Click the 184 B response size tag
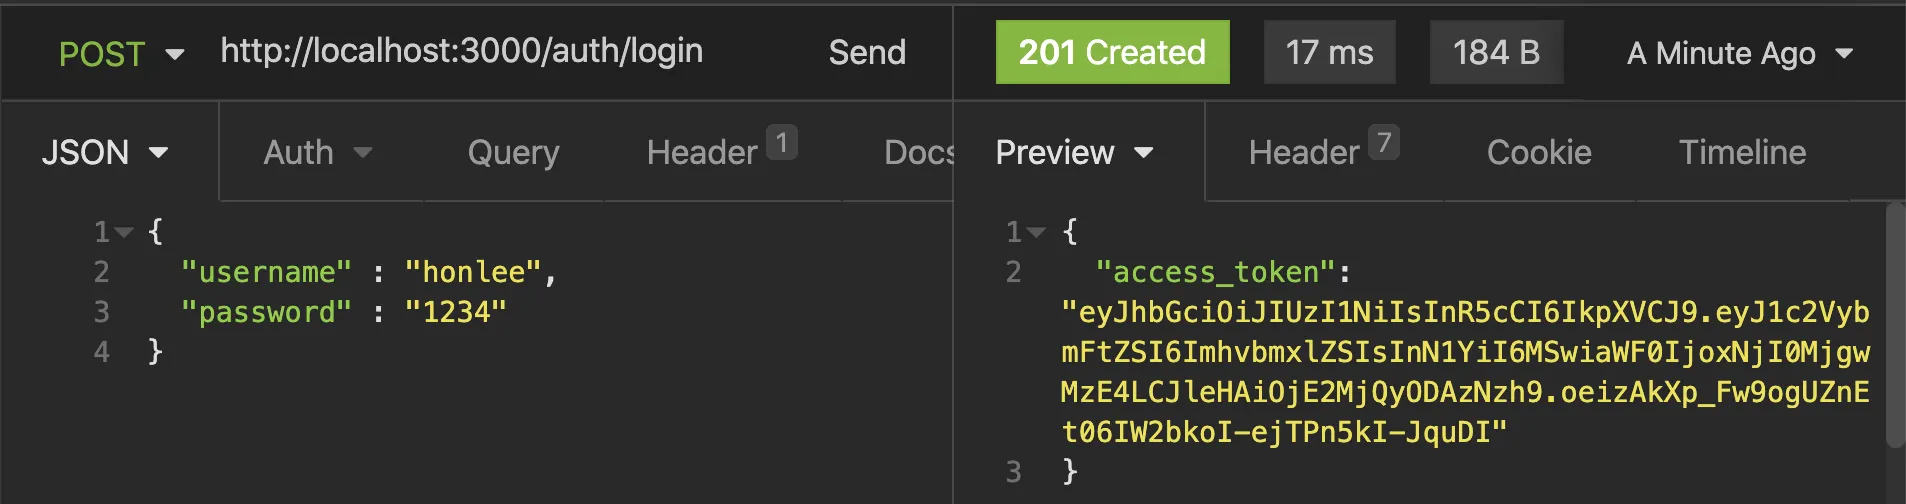Screen dimensions: 1906x504 (1495, 52)
